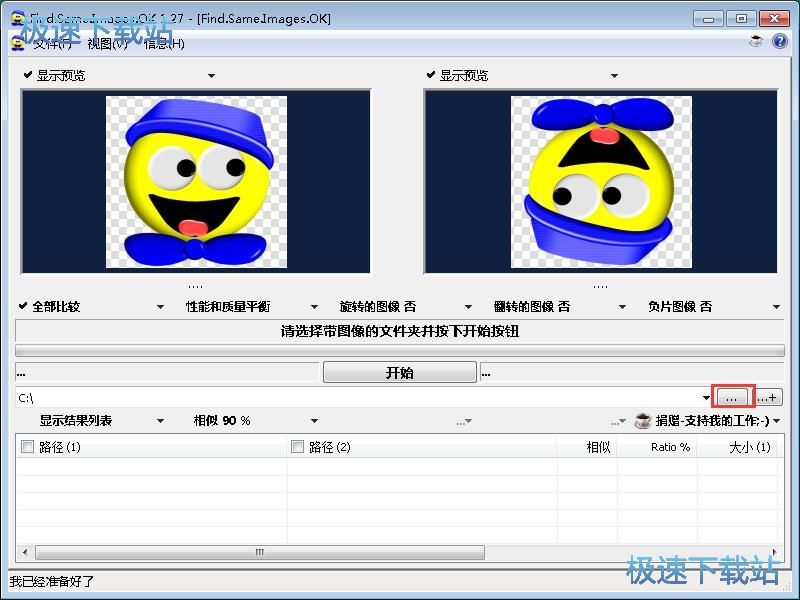Click the app icon in the title bar
The width and height of the screenshot is (800, 600).
point(18,18)
